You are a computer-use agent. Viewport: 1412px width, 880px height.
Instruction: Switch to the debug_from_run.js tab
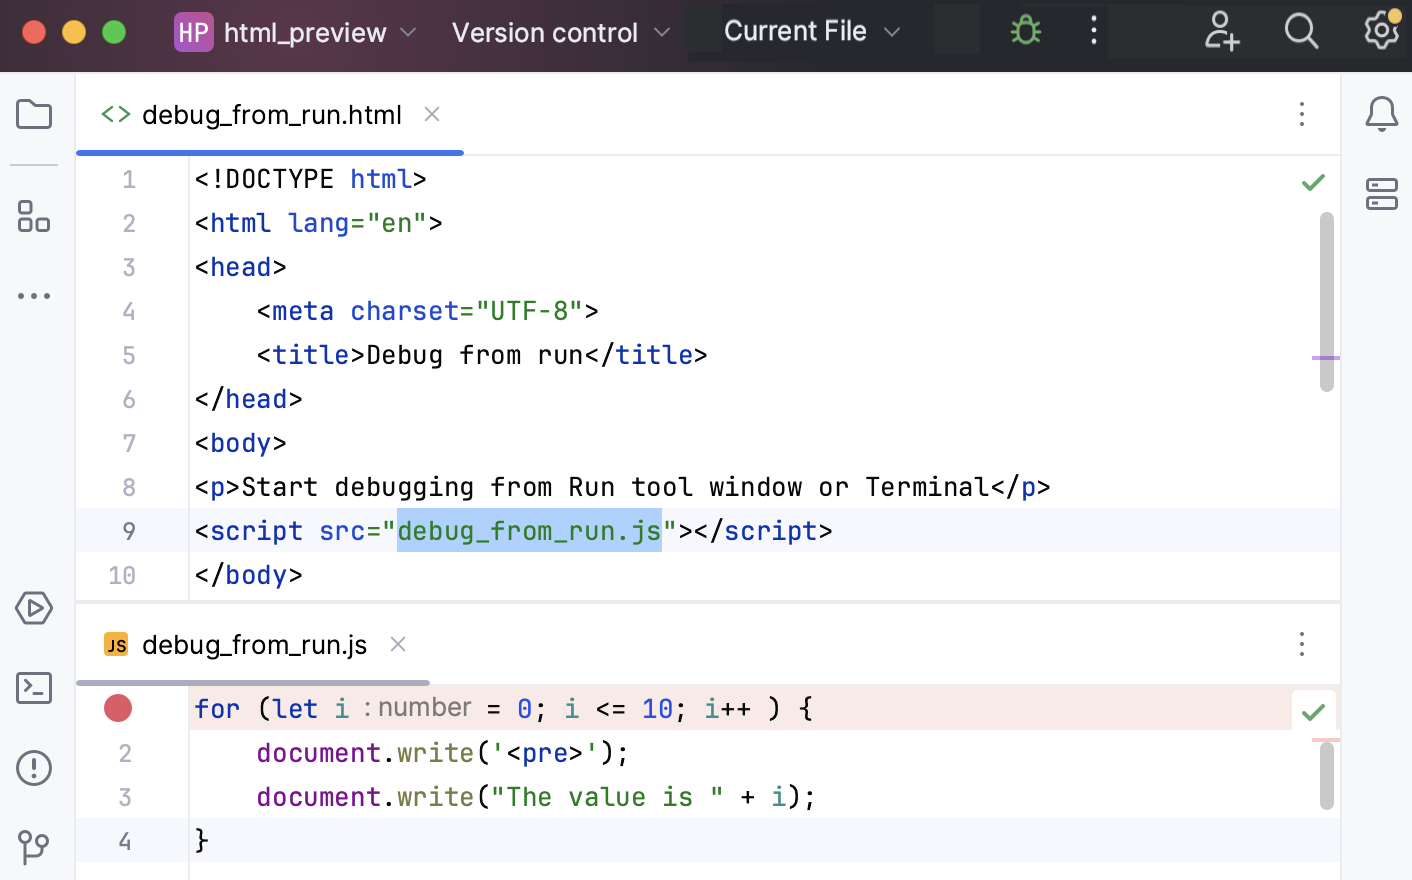click(254, 645)
